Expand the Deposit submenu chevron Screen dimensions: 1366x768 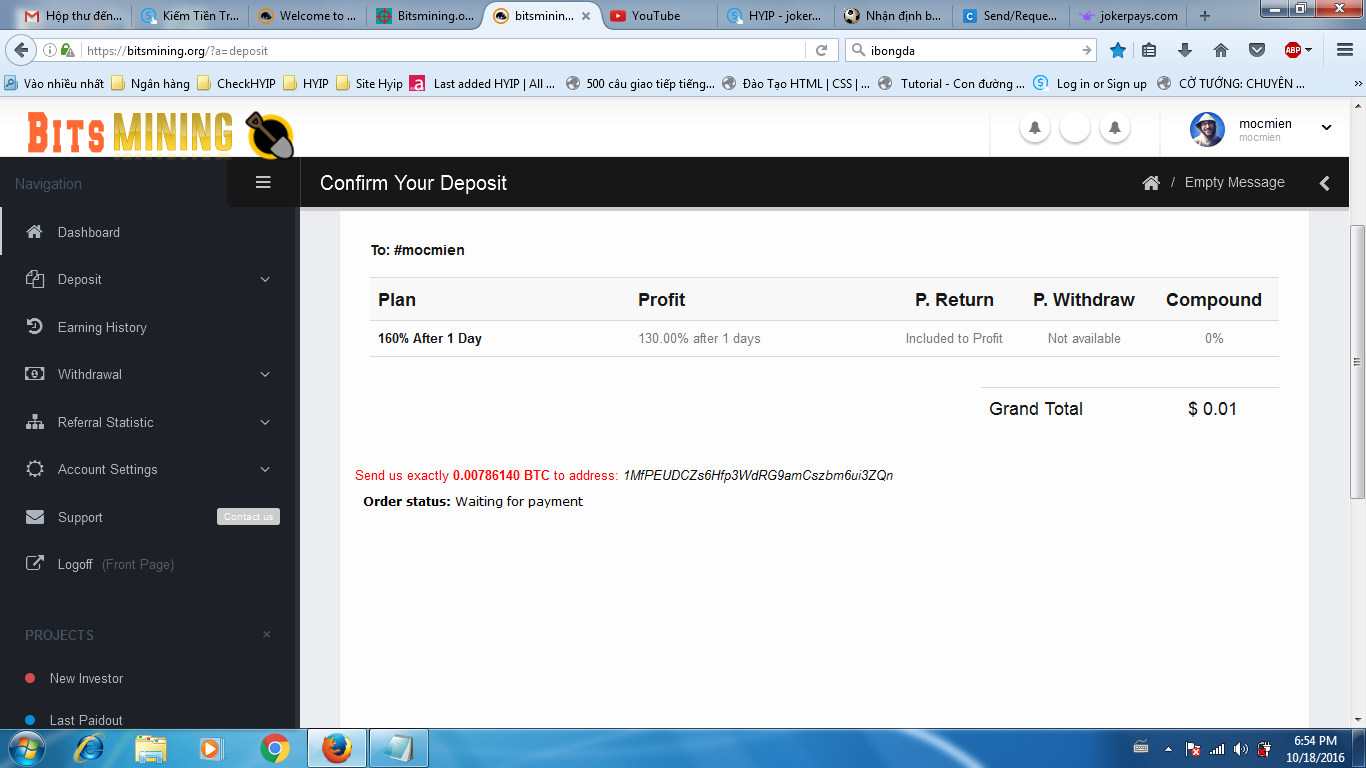coord(265,279)
